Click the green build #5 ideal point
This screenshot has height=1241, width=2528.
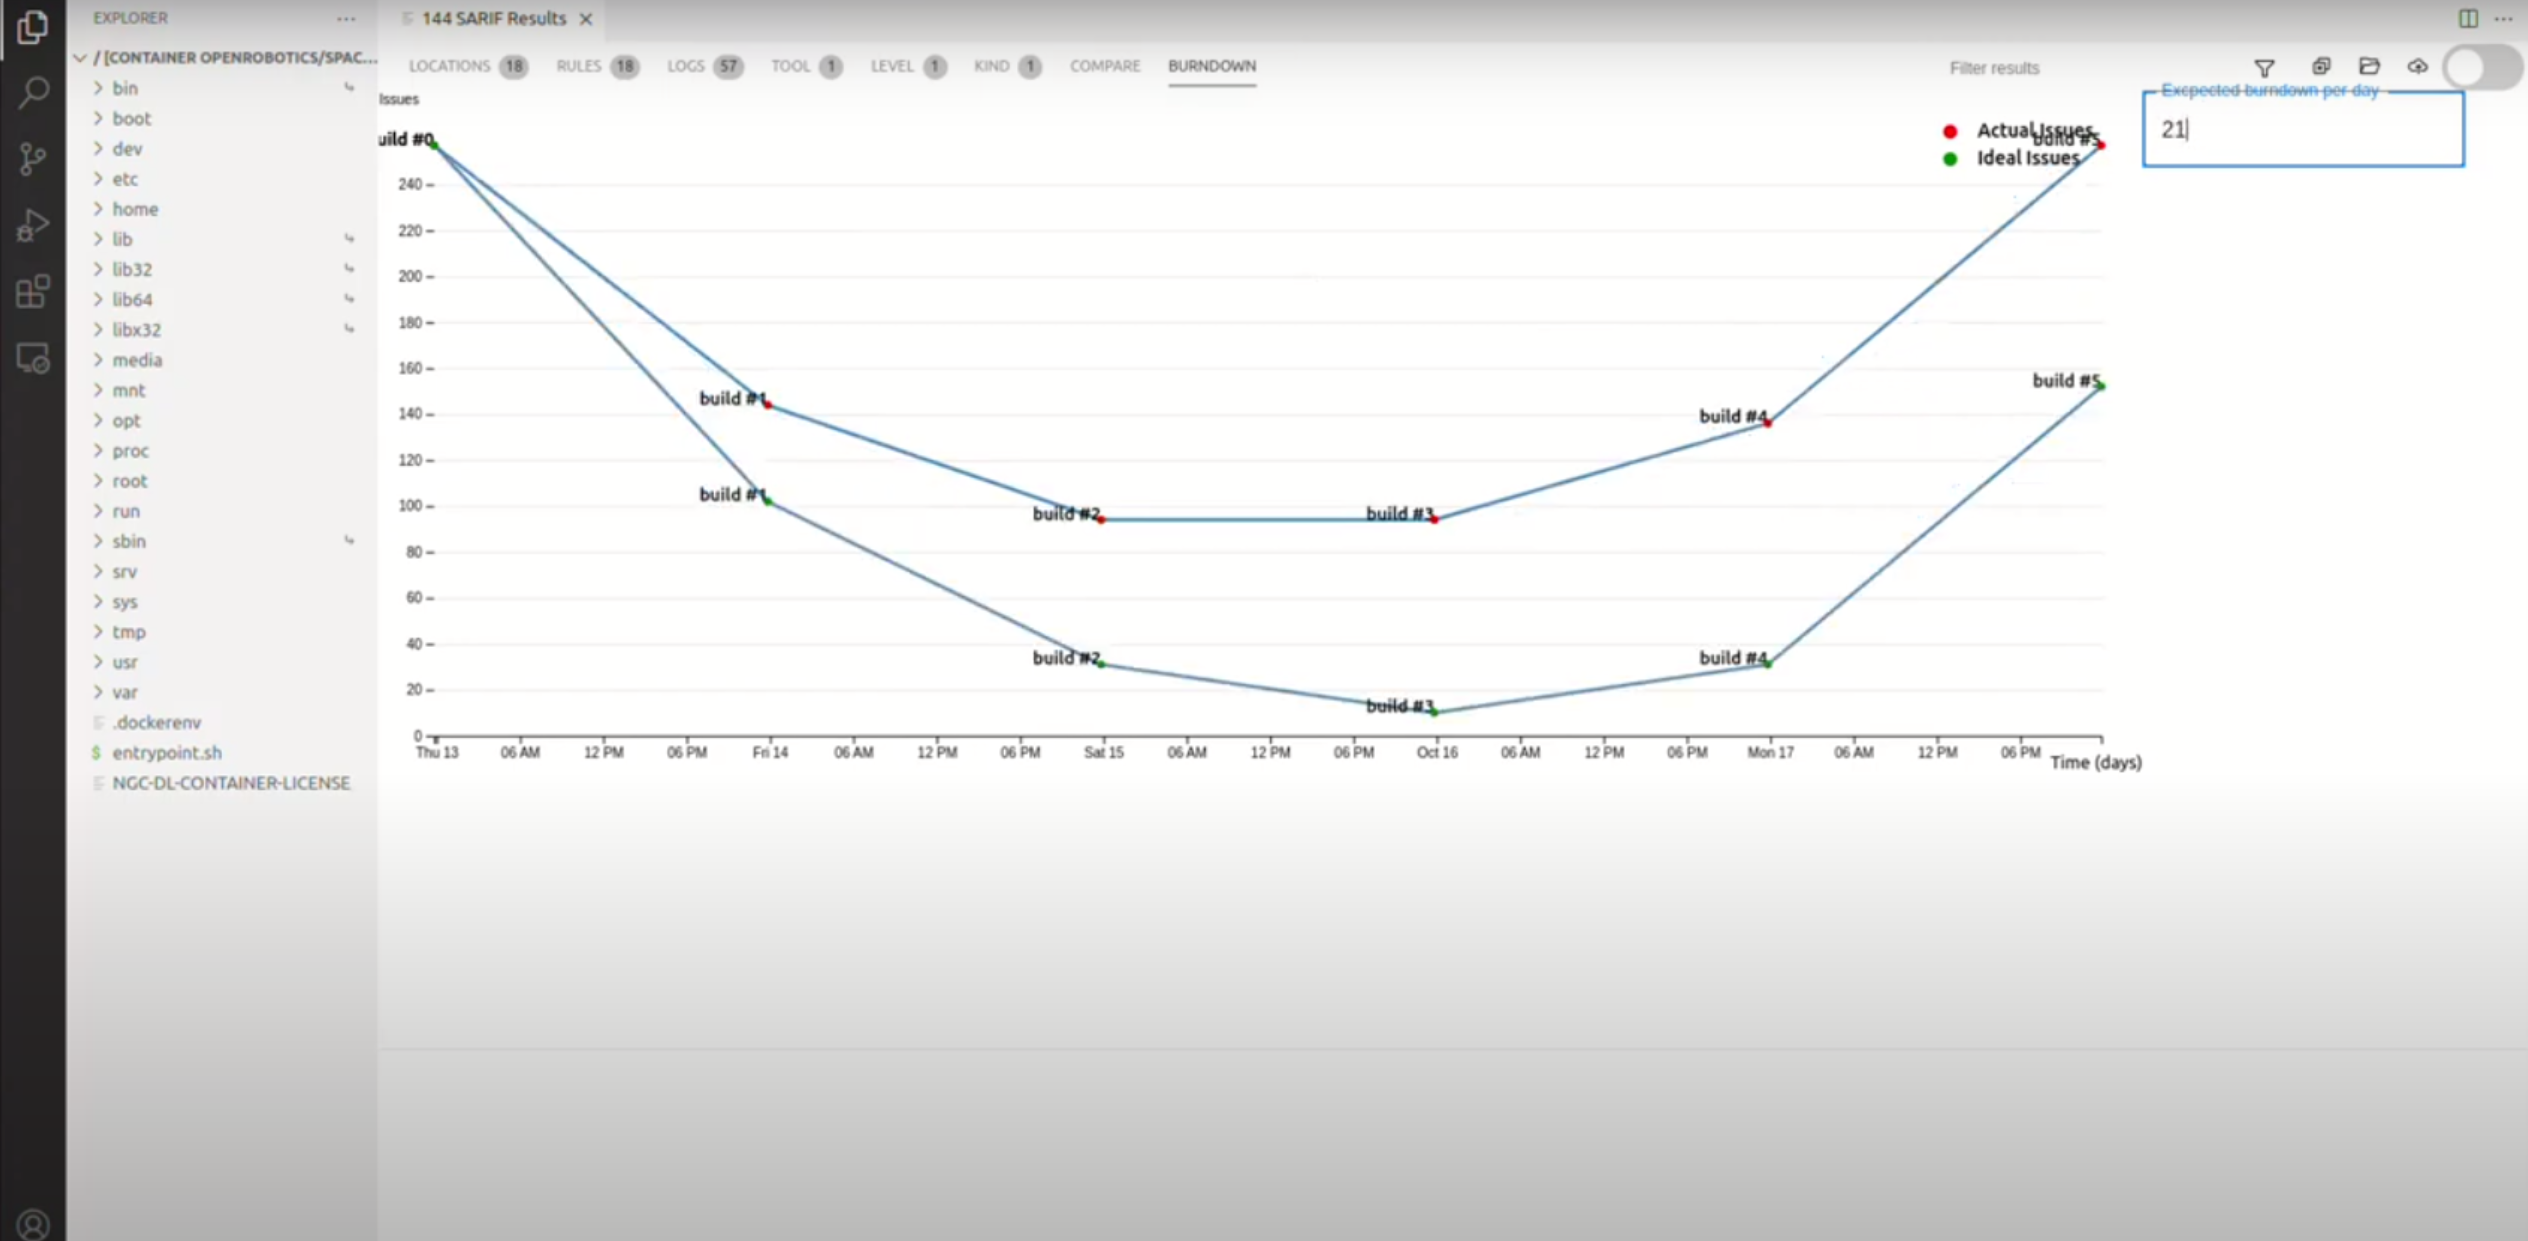[2101, 386]
